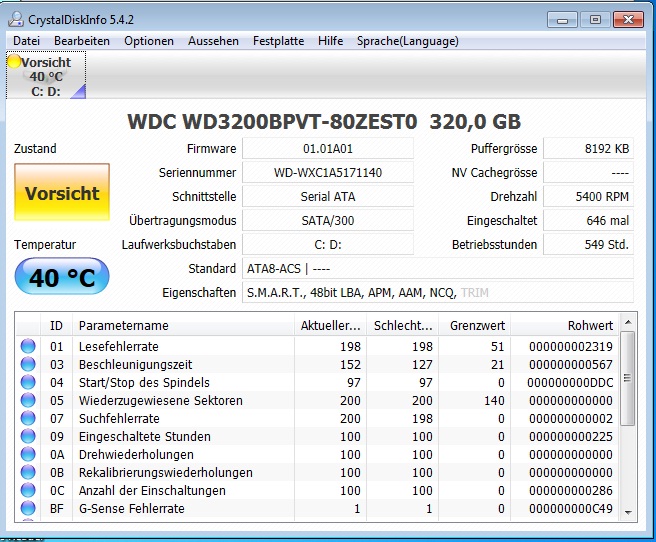Click blue status orb for Anzahl der Einschaltungen

[x=28, y=490]
